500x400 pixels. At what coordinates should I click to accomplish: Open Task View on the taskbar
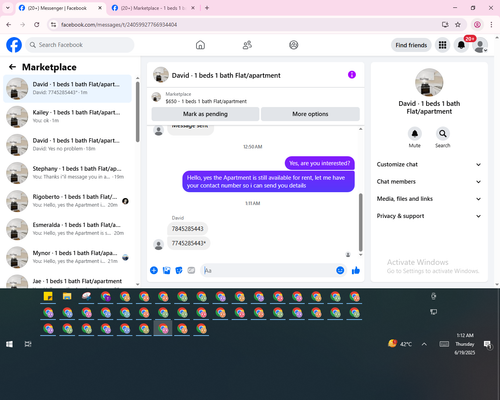28,344
